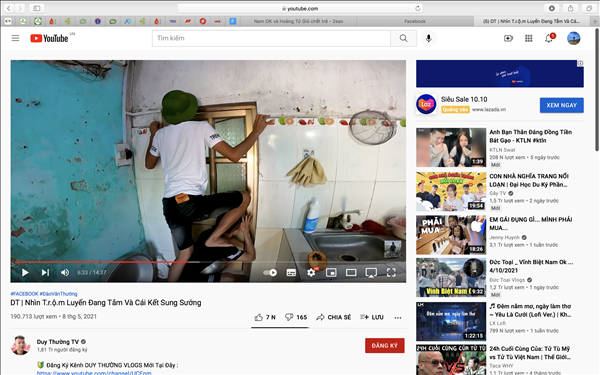Switch to the Nam OK và Hoàng Tú tab
The width and height of the screenshot is (600, 375).
[298, 21]
